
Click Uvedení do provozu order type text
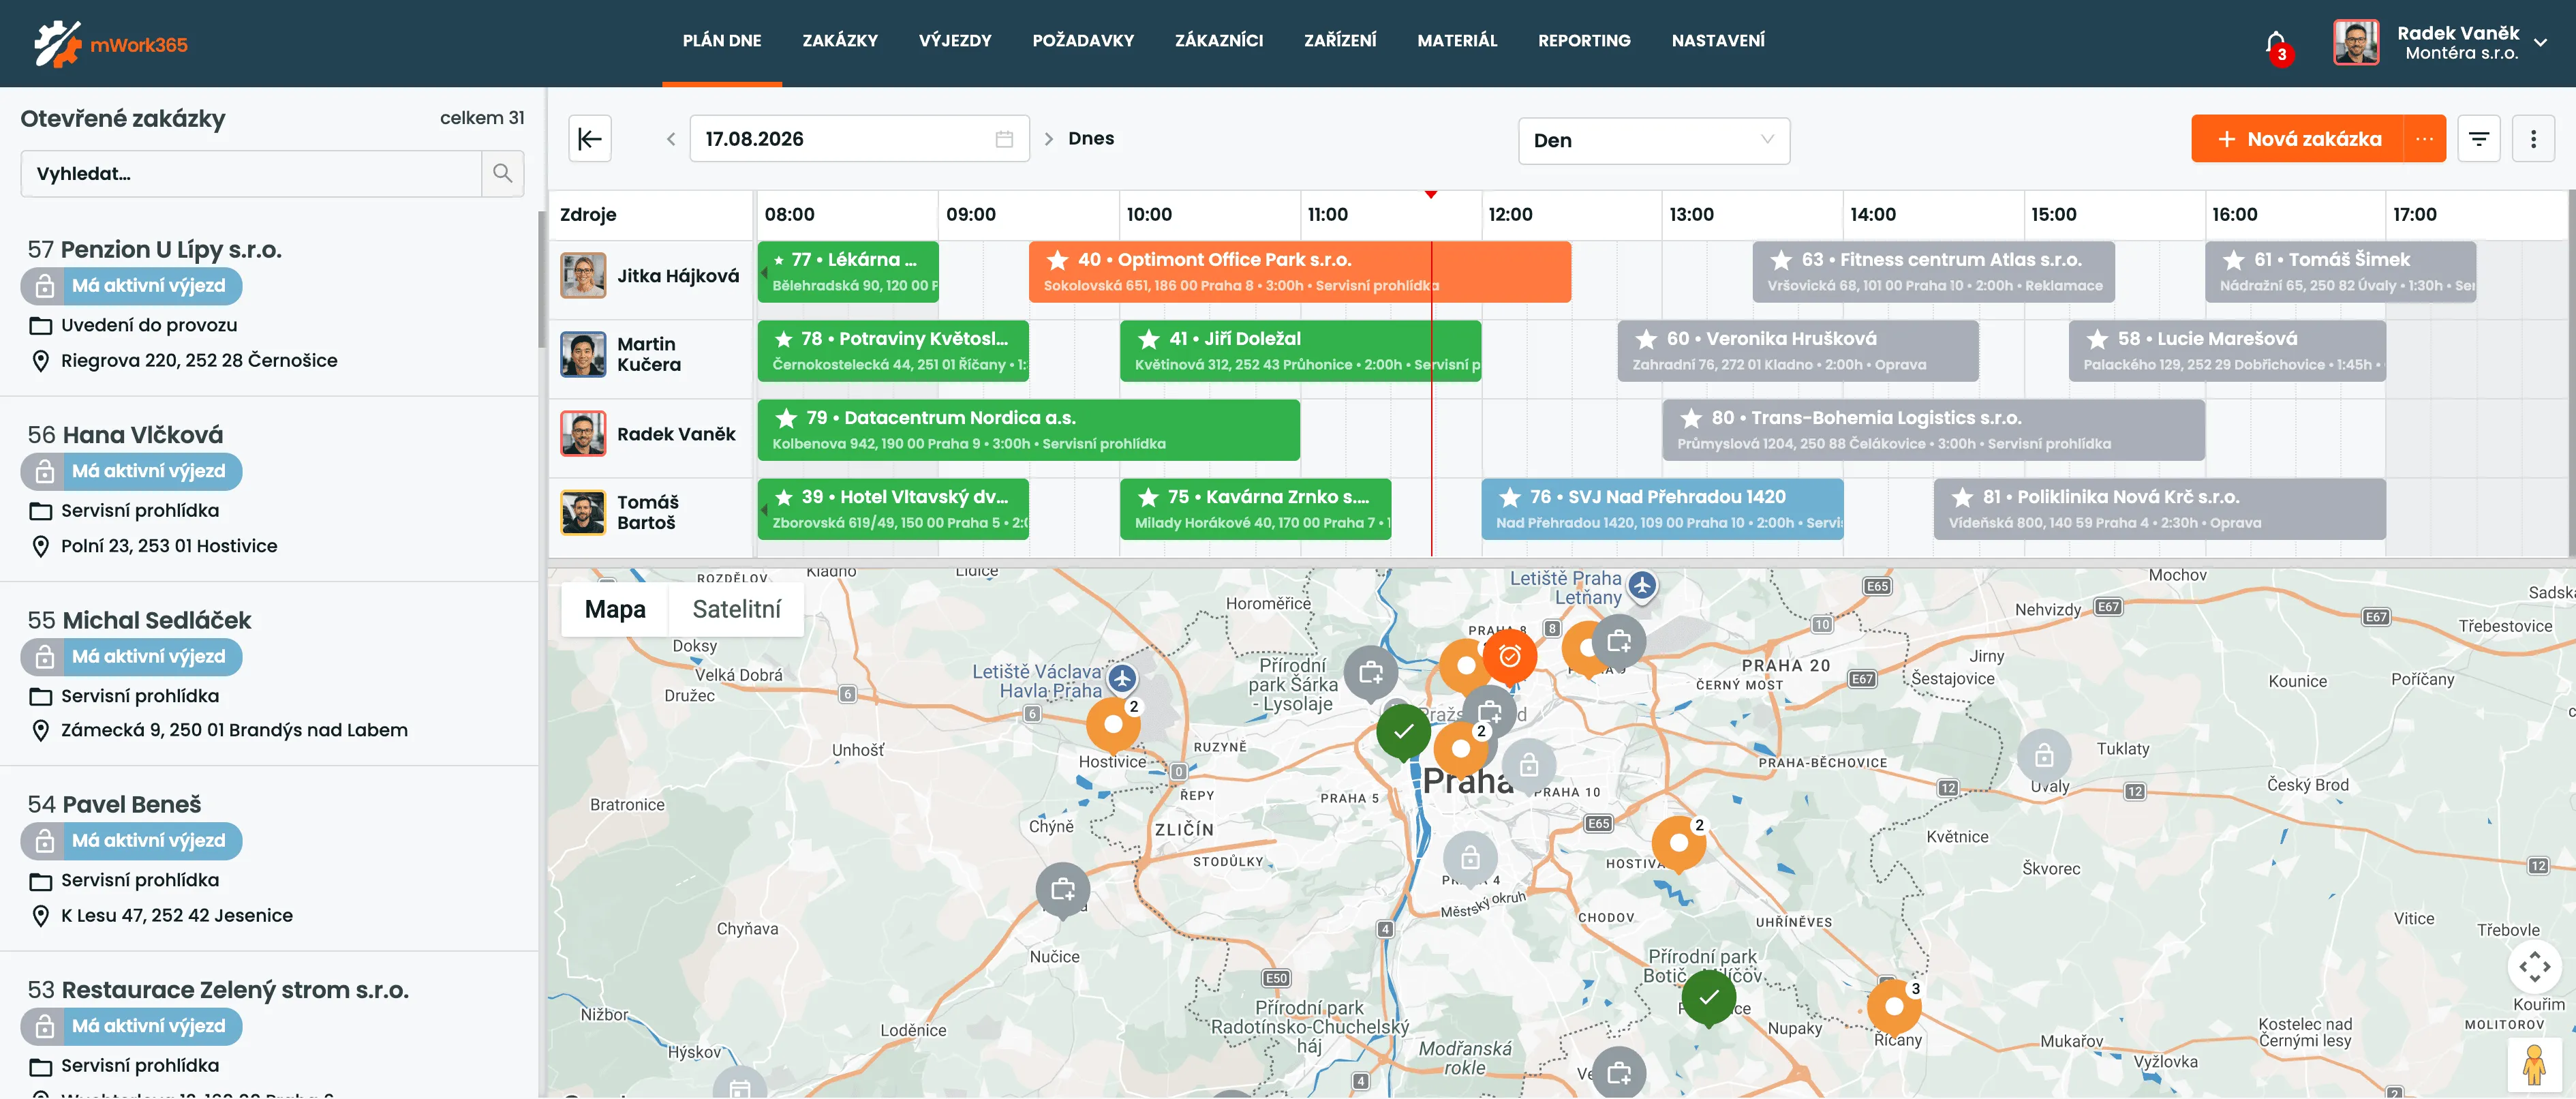[x=149, y=326]
